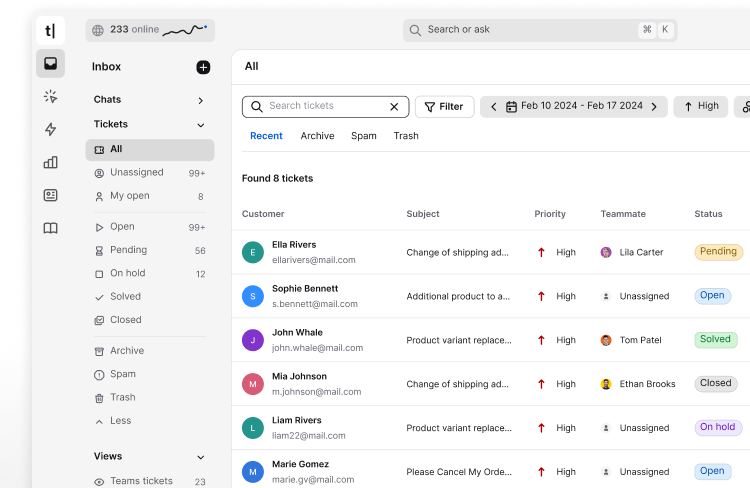750x488 pixels.
Task: Open the knowledge base book icon
Action: 50,228
